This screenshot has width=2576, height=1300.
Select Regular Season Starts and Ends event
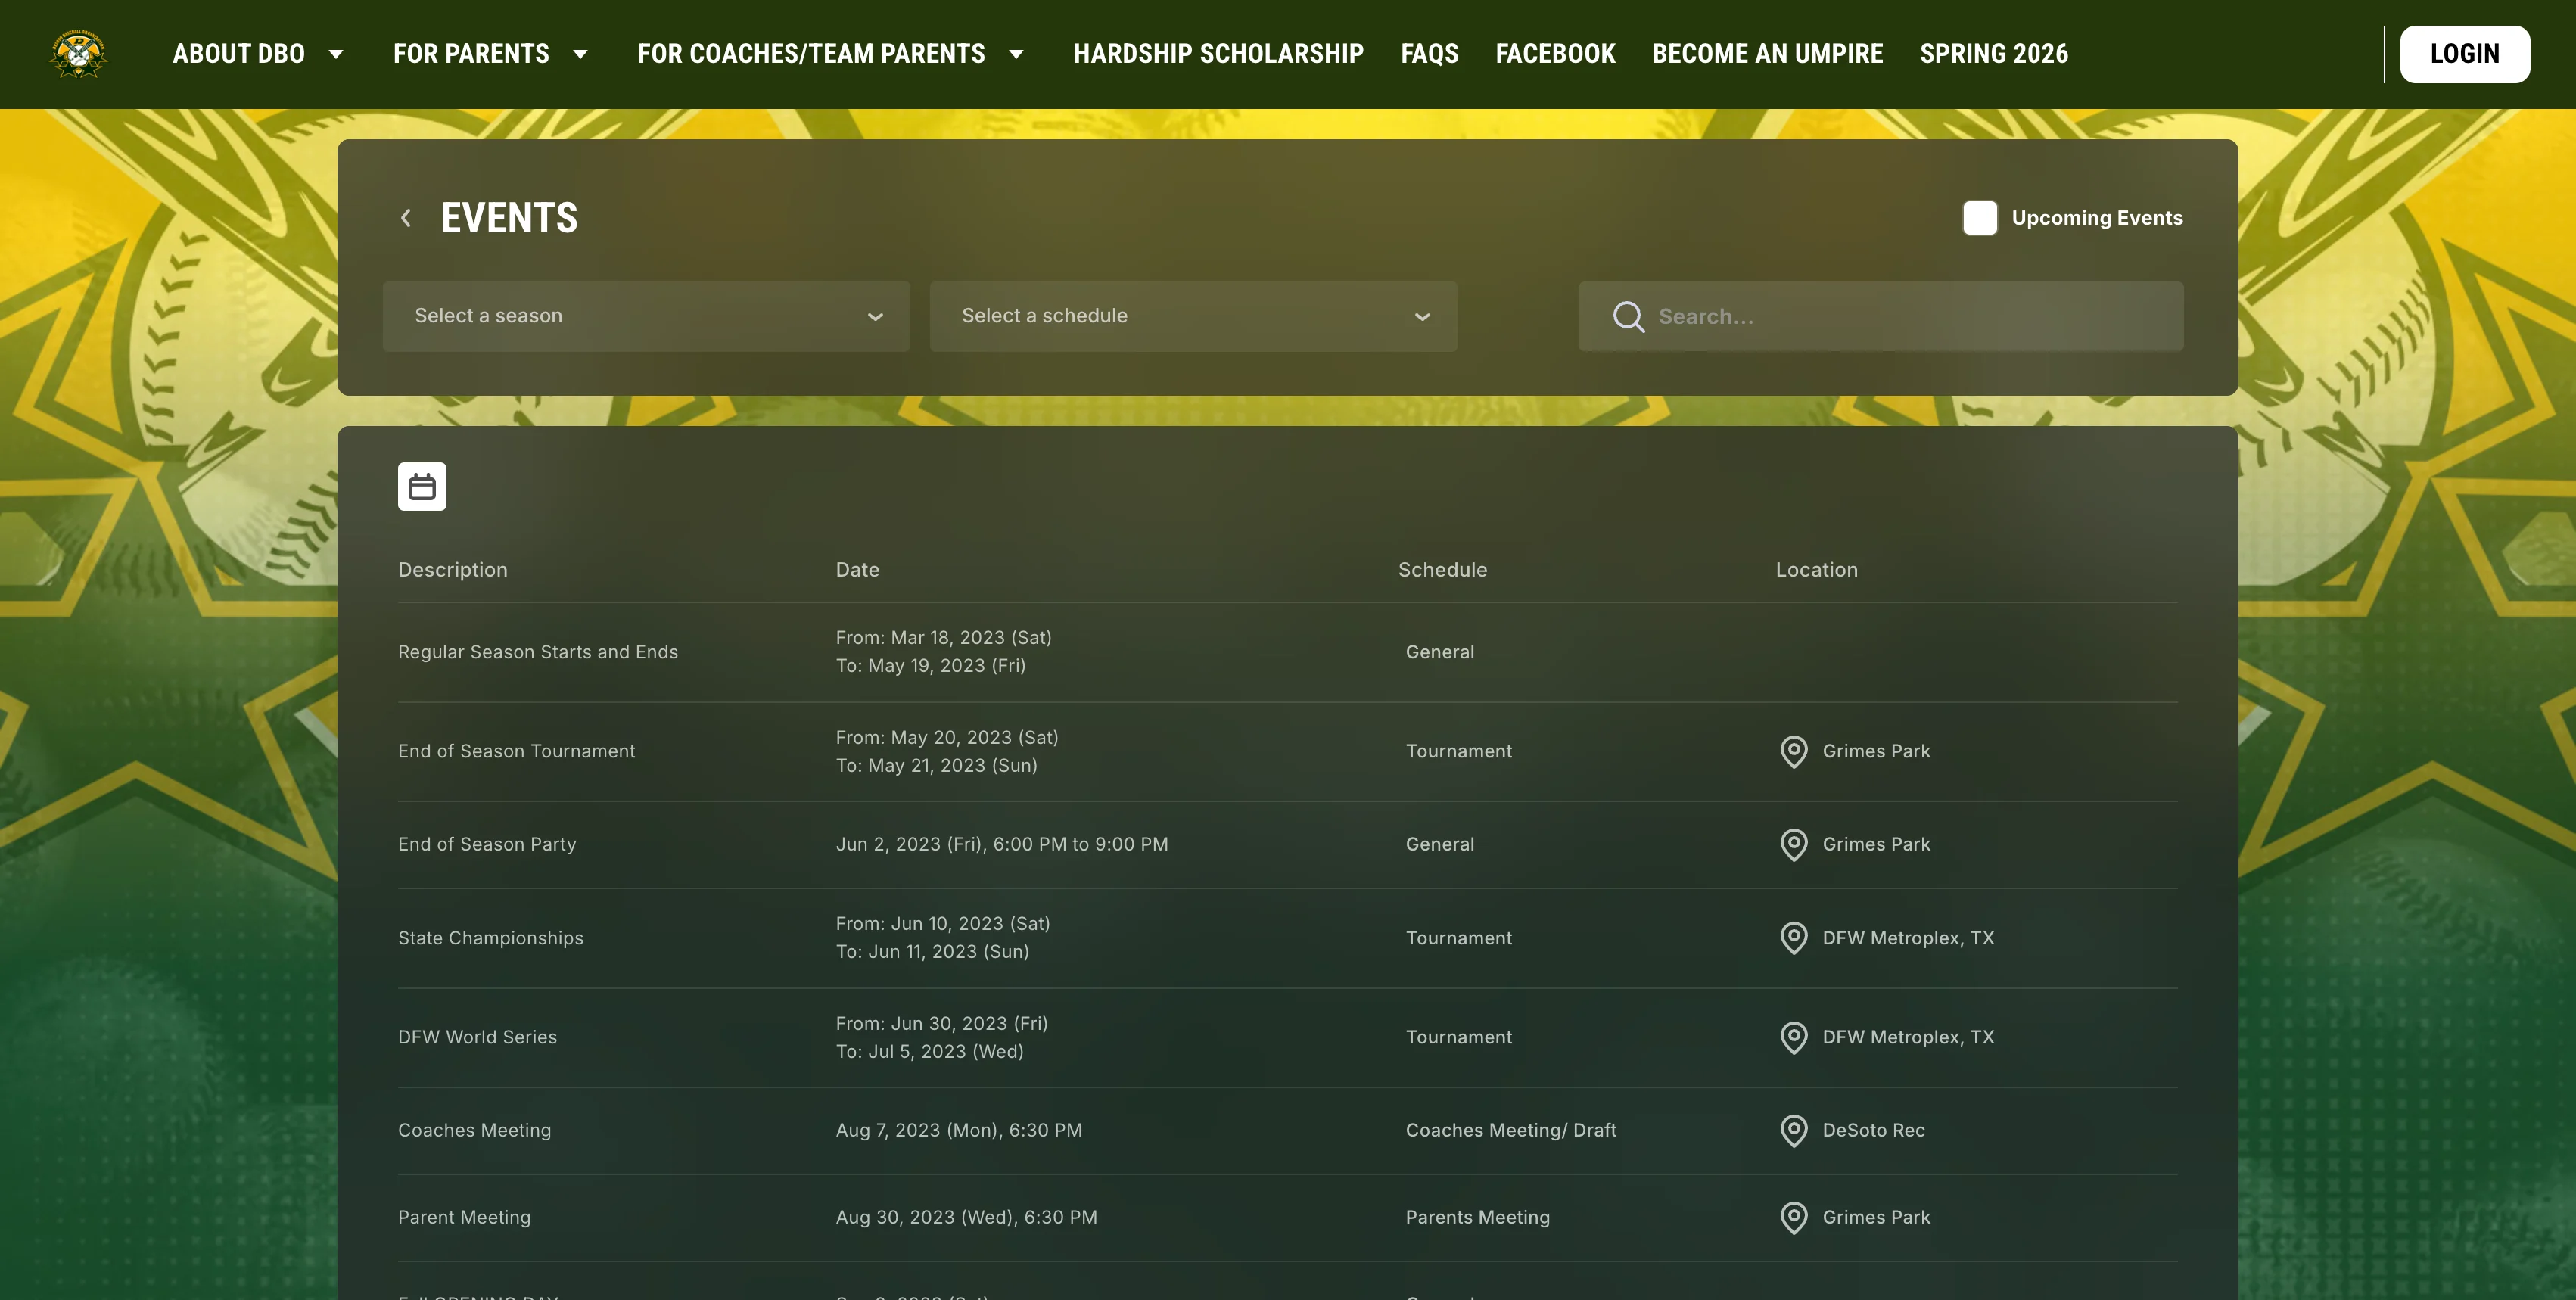click(x=538, y=652)
